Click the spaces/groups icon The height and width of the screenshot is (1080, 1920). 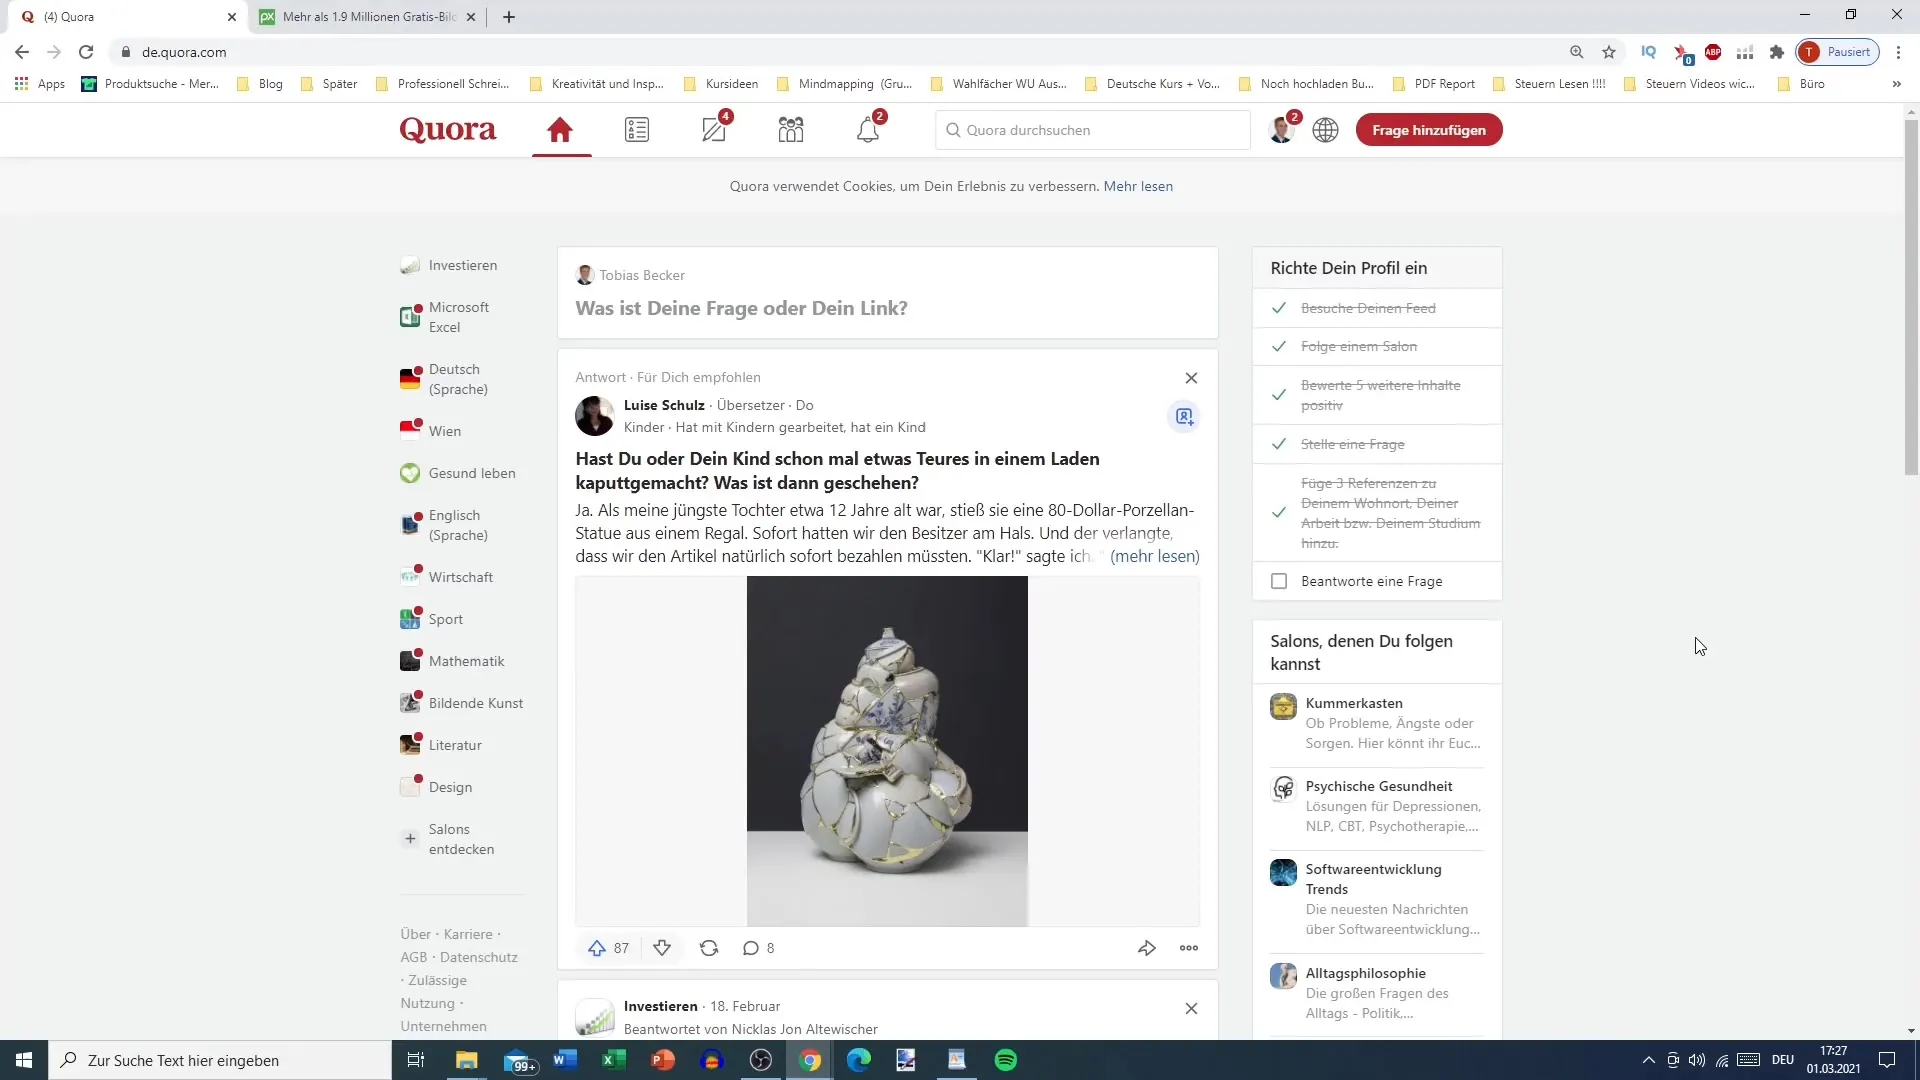coord(791,129)
